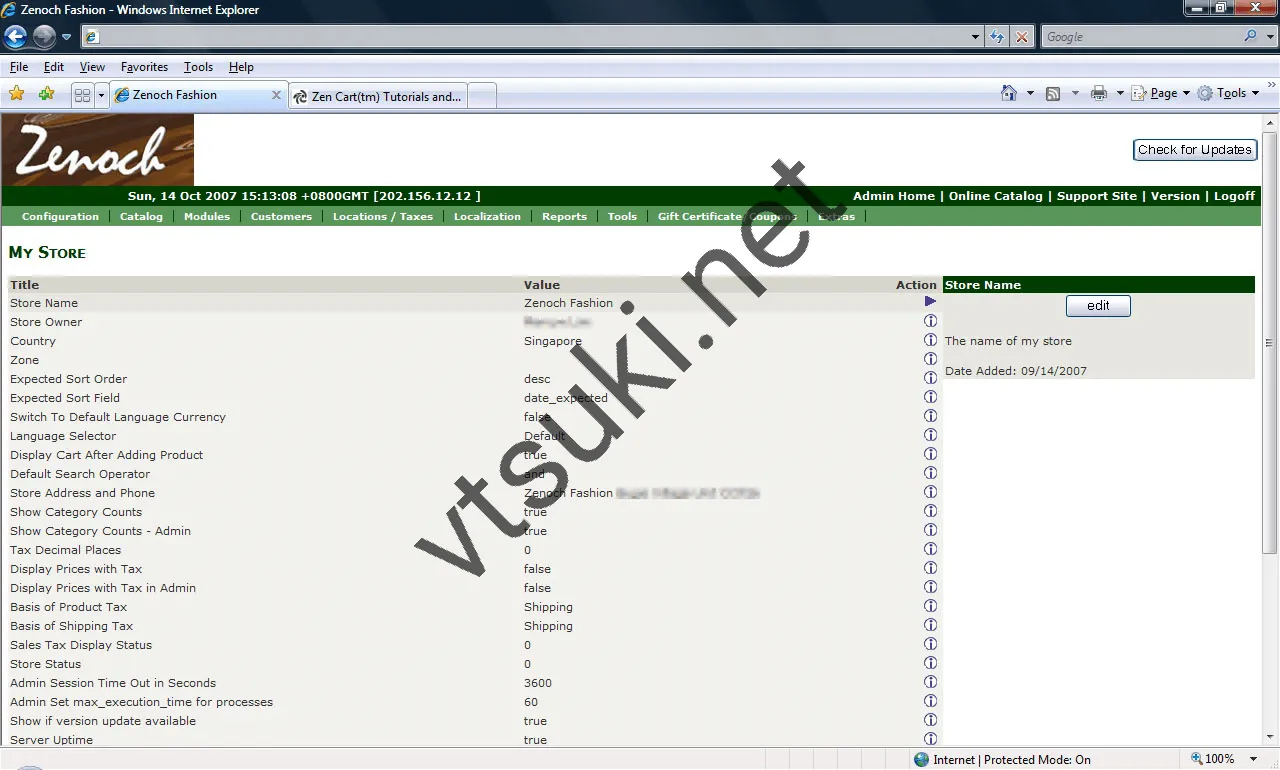Open the Print options dropdown arrow

coord(1120,93)
